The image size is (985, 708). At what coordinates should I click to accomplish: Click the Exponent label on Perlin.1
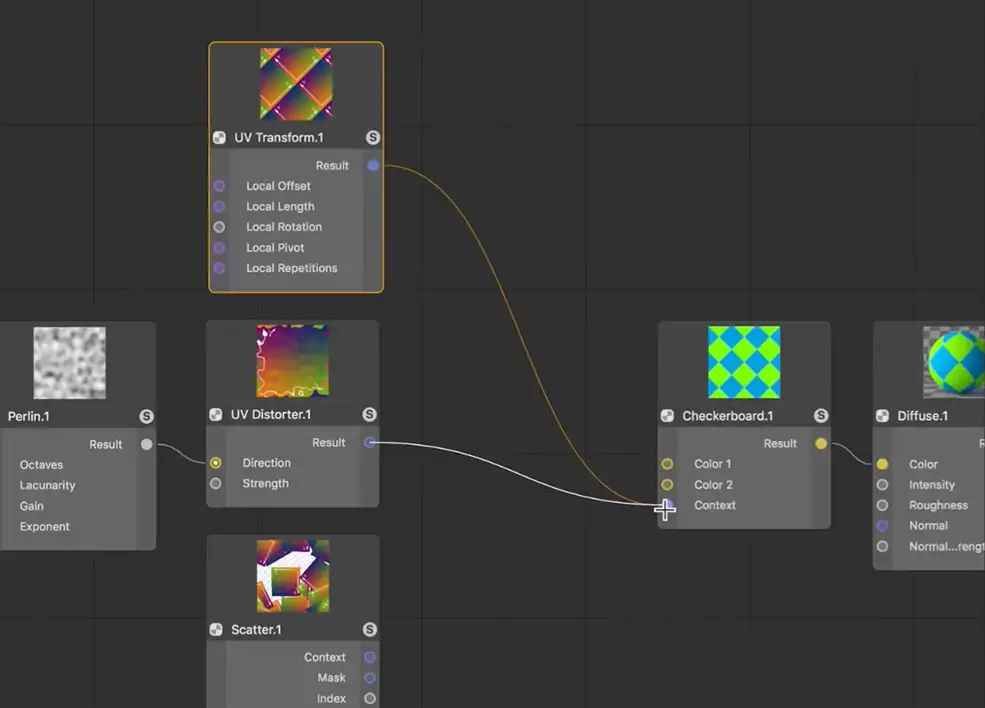coord(44,526)
